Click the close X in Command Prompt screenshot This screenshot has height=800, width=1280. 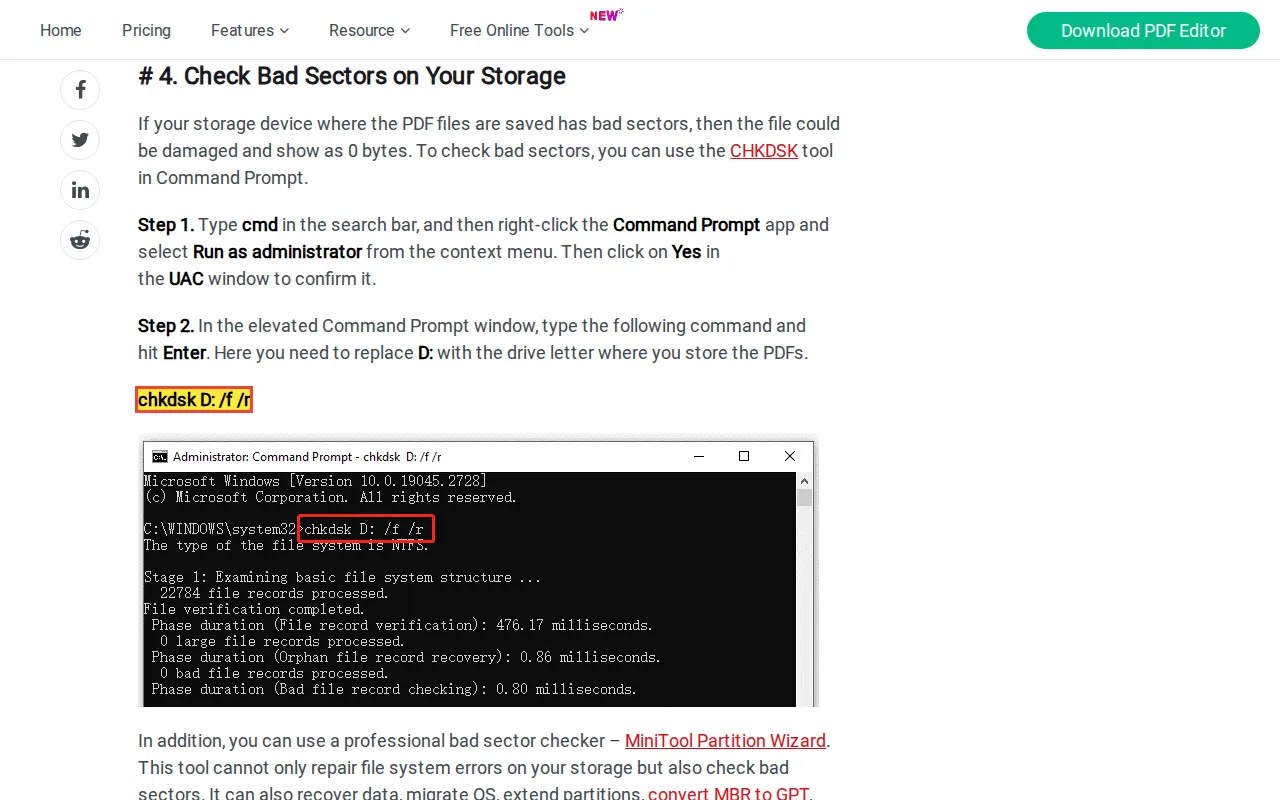tap(790, 457)
